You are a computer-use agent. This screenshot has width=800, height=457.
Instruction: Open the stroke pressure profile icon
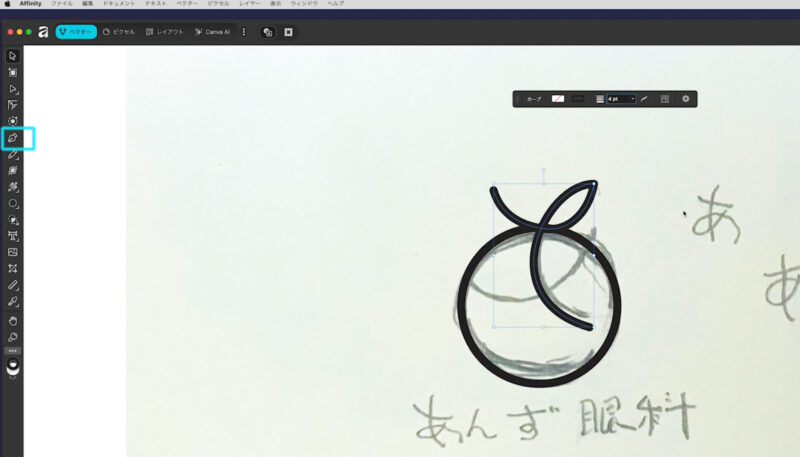[x=644, y=99]
